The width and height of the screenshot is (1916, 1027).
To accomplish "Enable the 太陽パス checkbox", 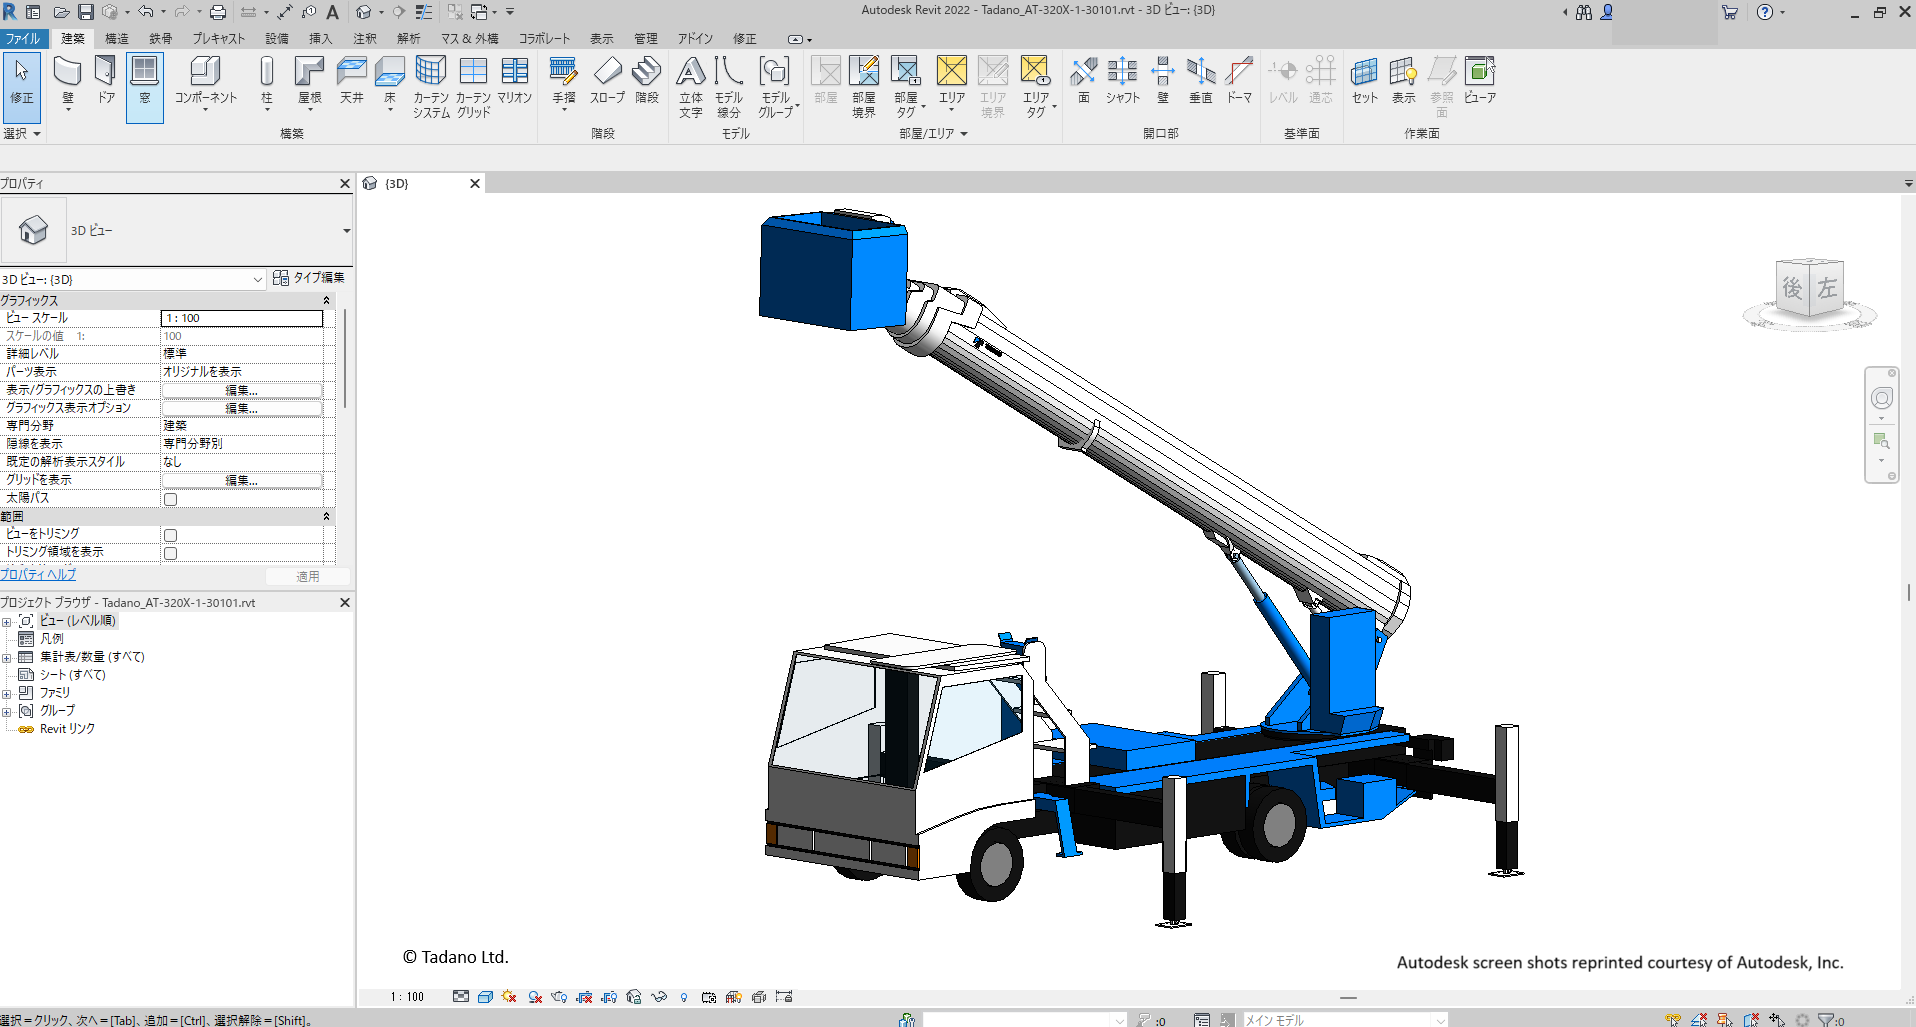I will (x=171, y=499).
